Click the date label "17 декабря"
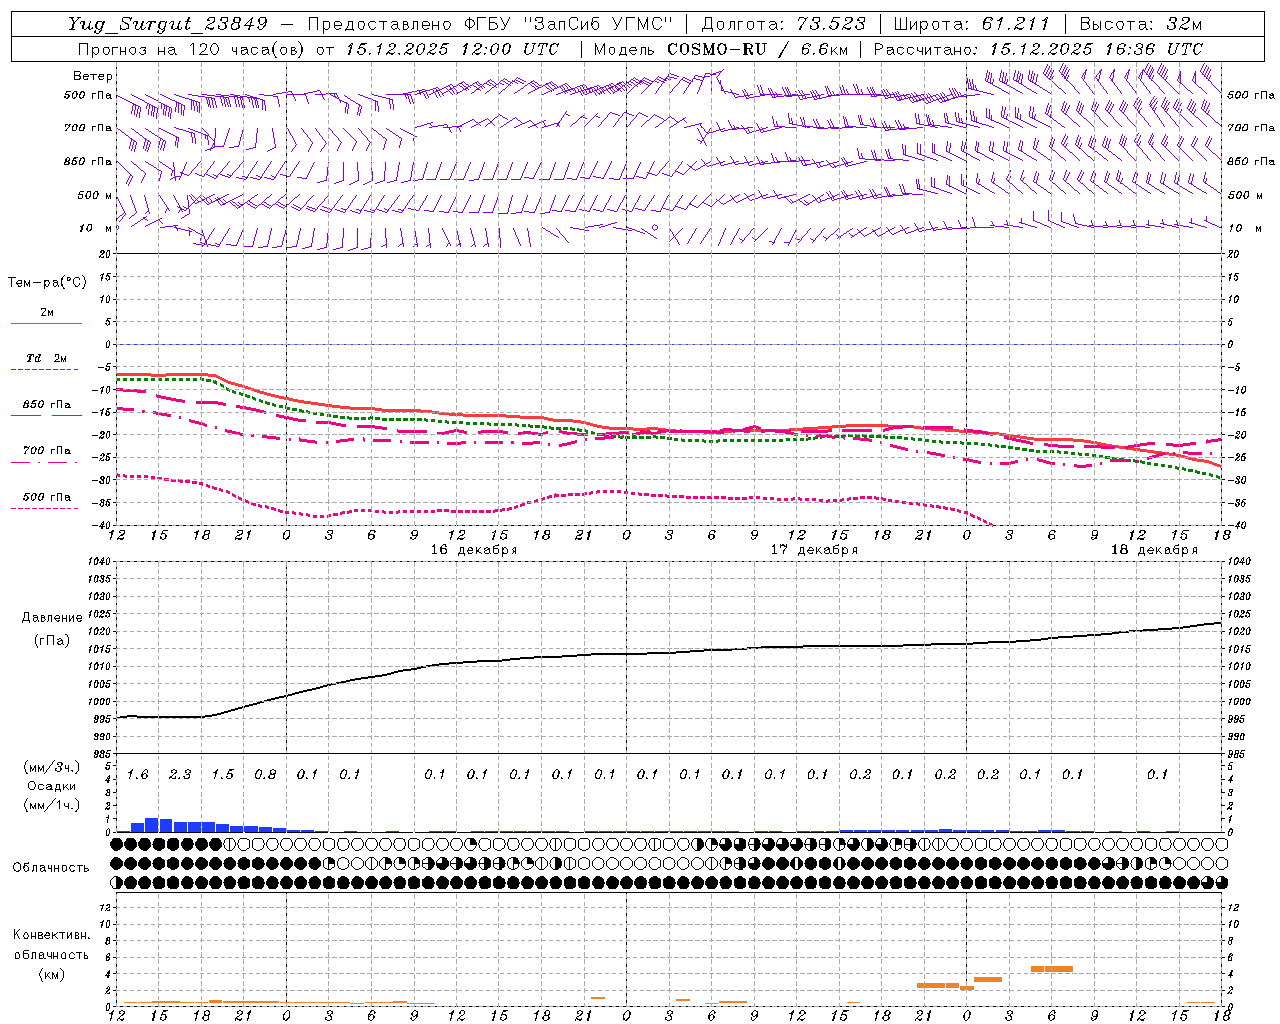 814,550
